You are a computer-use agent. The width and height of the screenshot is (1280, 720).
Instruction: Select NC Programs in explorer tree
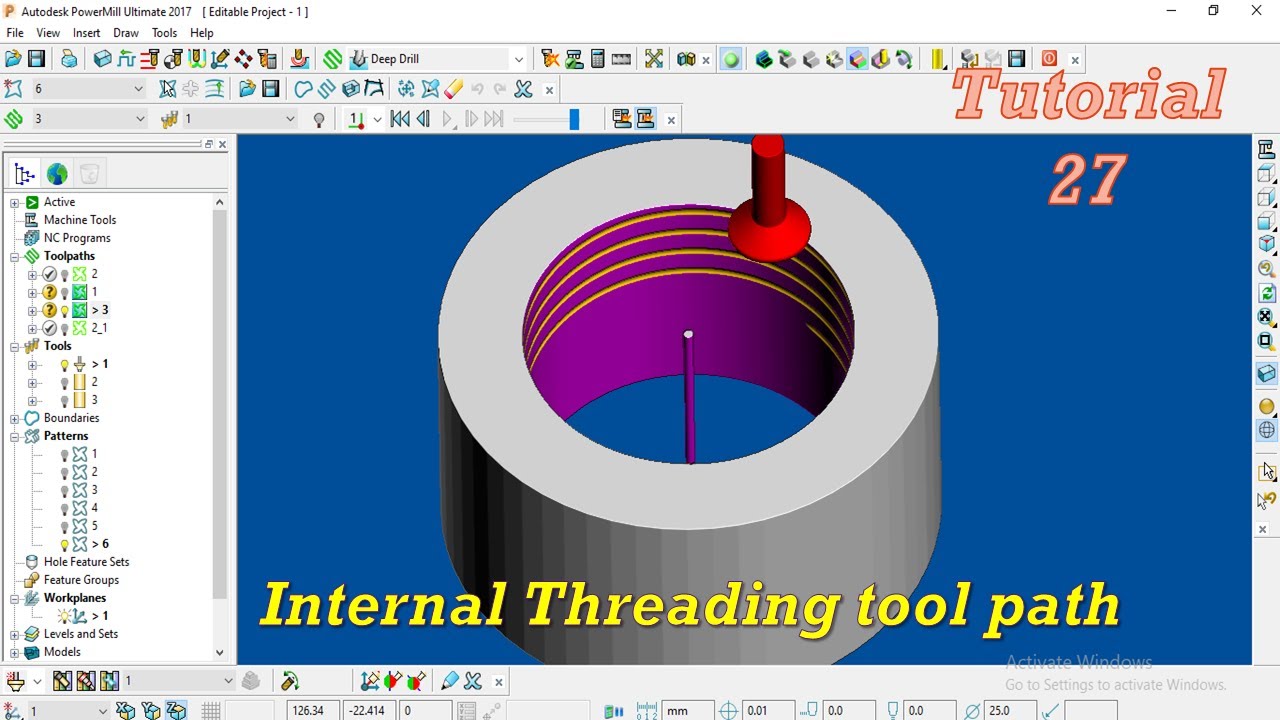(77, 238)
